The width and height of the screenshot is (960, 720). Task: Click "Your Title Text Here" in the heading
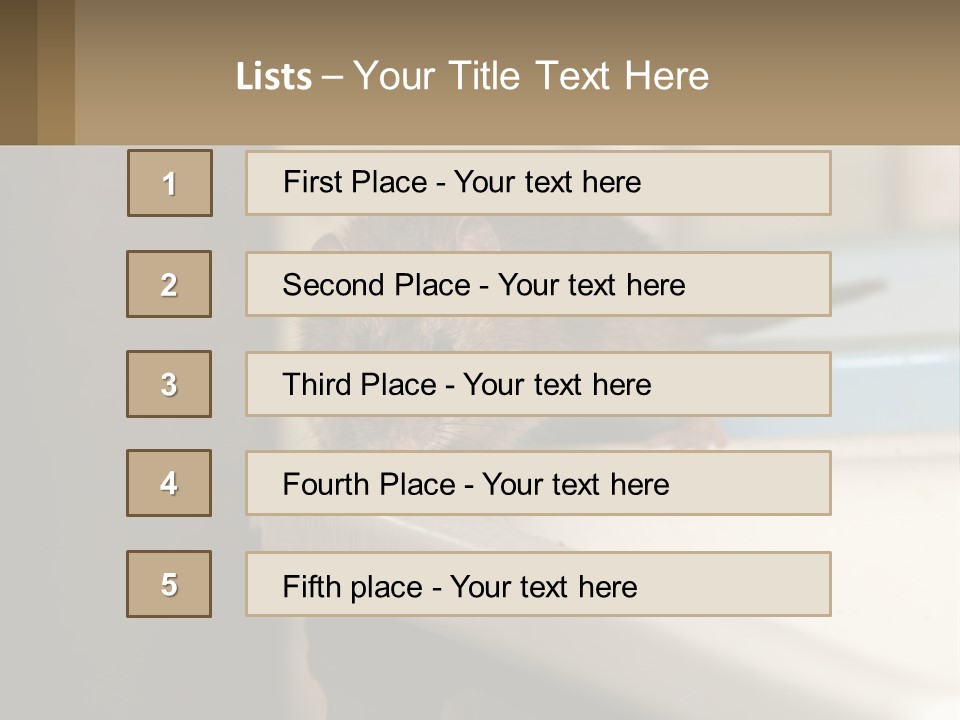click(531, 76)
